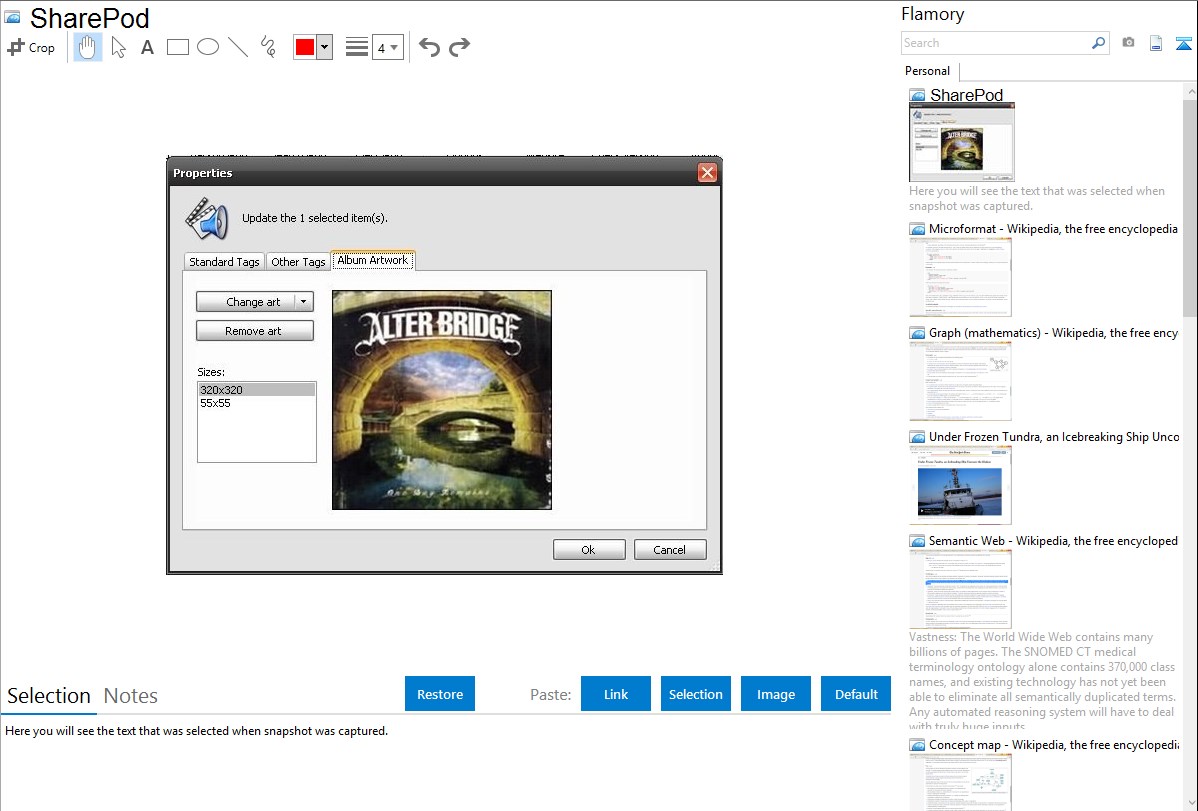Pick the ellipse shape tool

(x=208, y=47)
